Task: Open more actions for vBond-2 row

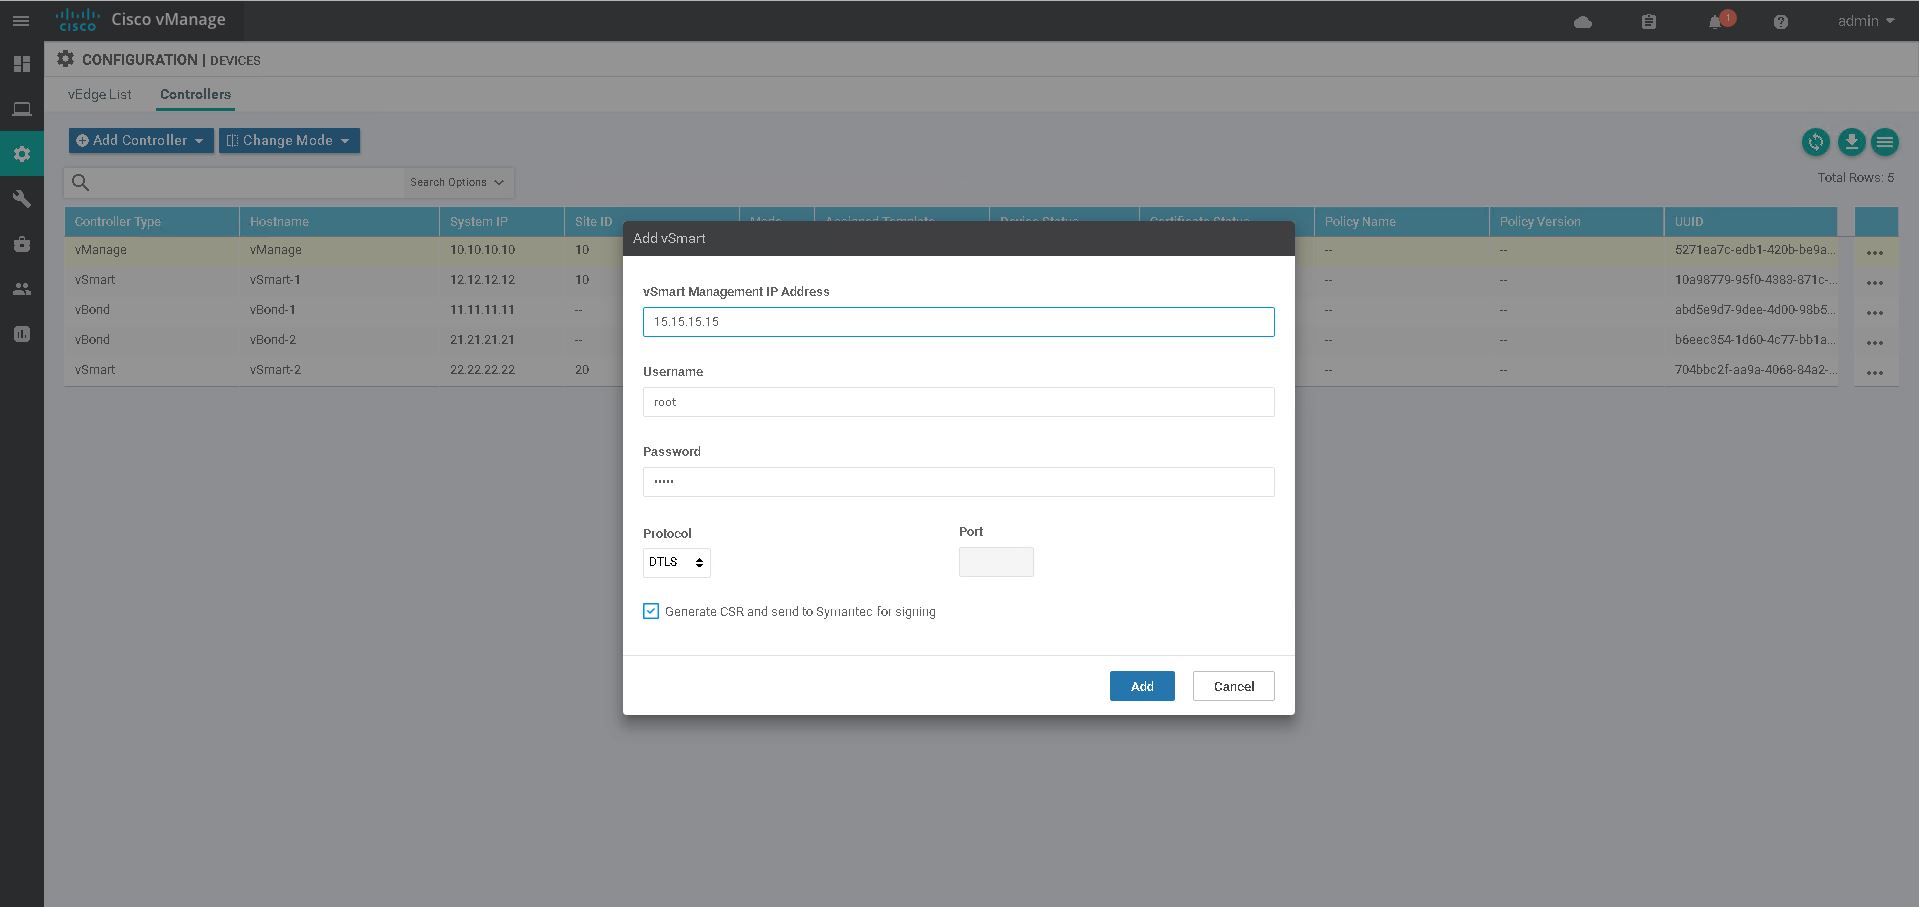Action: click(x=1875, y=343)
